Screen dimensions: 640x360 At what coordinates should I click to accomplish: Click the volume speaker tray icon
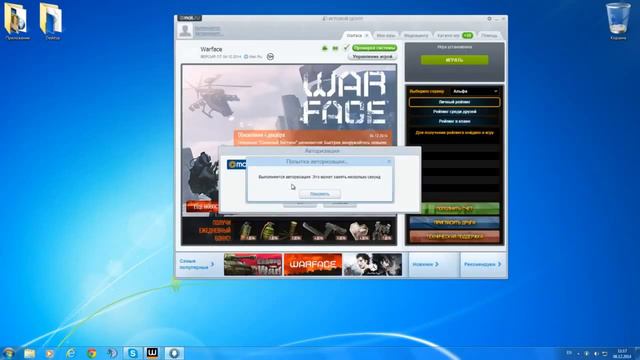tap(596, 353)
